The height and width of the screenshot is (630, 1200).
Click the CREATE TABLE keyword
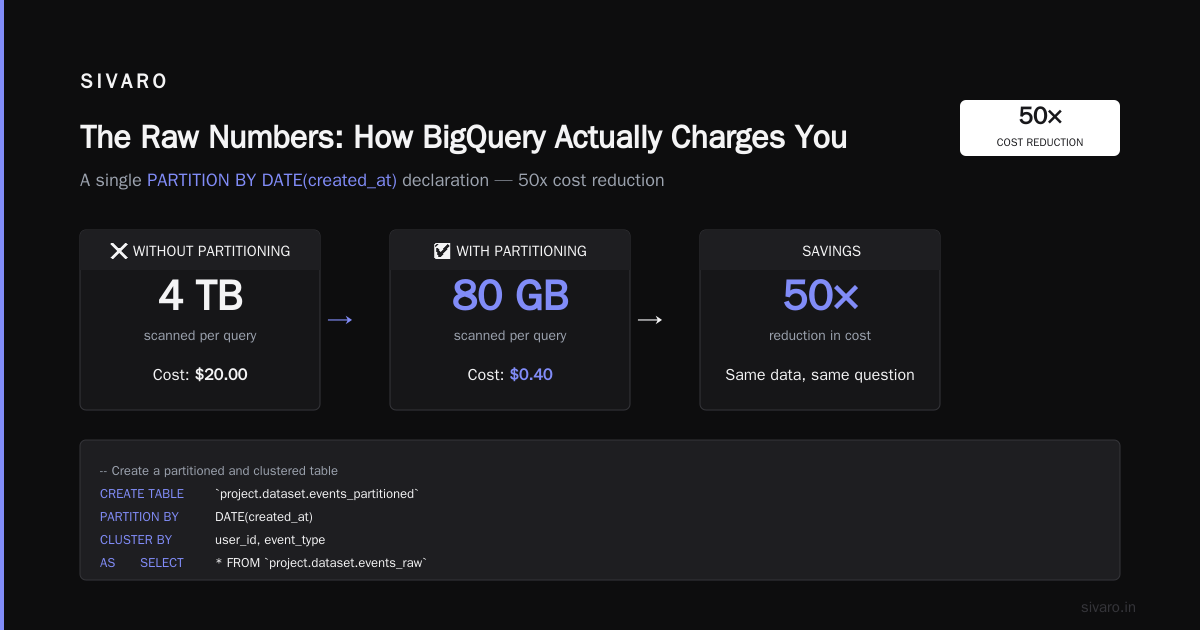coord(142,494)
